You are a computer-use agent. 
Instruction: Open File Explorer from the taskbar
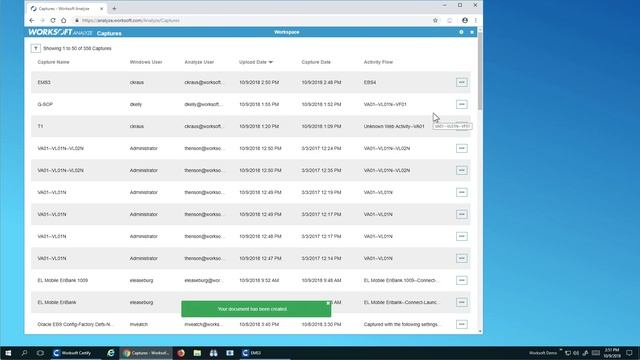[197, 353]
